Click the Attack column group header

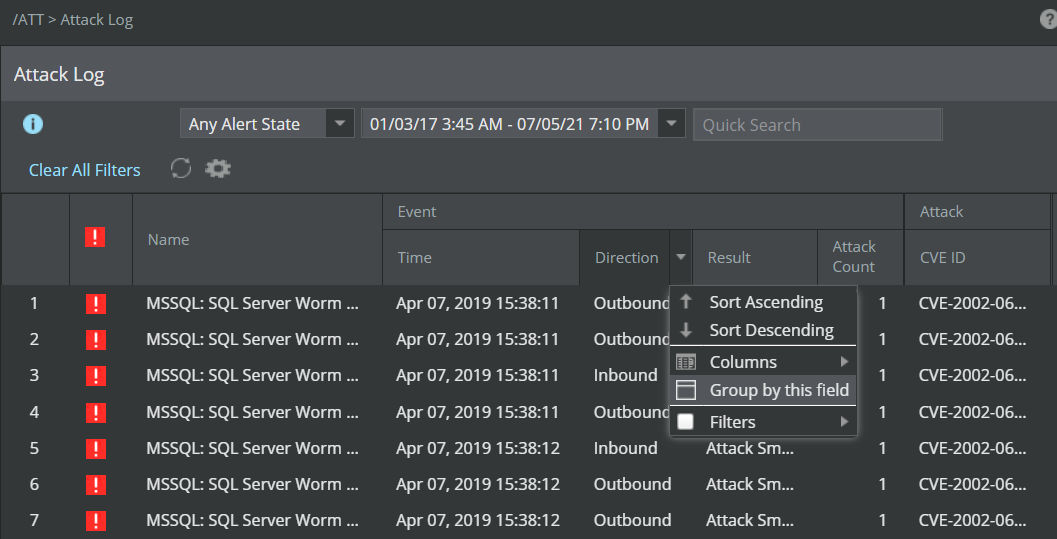pyautogui.click(x=977, y=212)
